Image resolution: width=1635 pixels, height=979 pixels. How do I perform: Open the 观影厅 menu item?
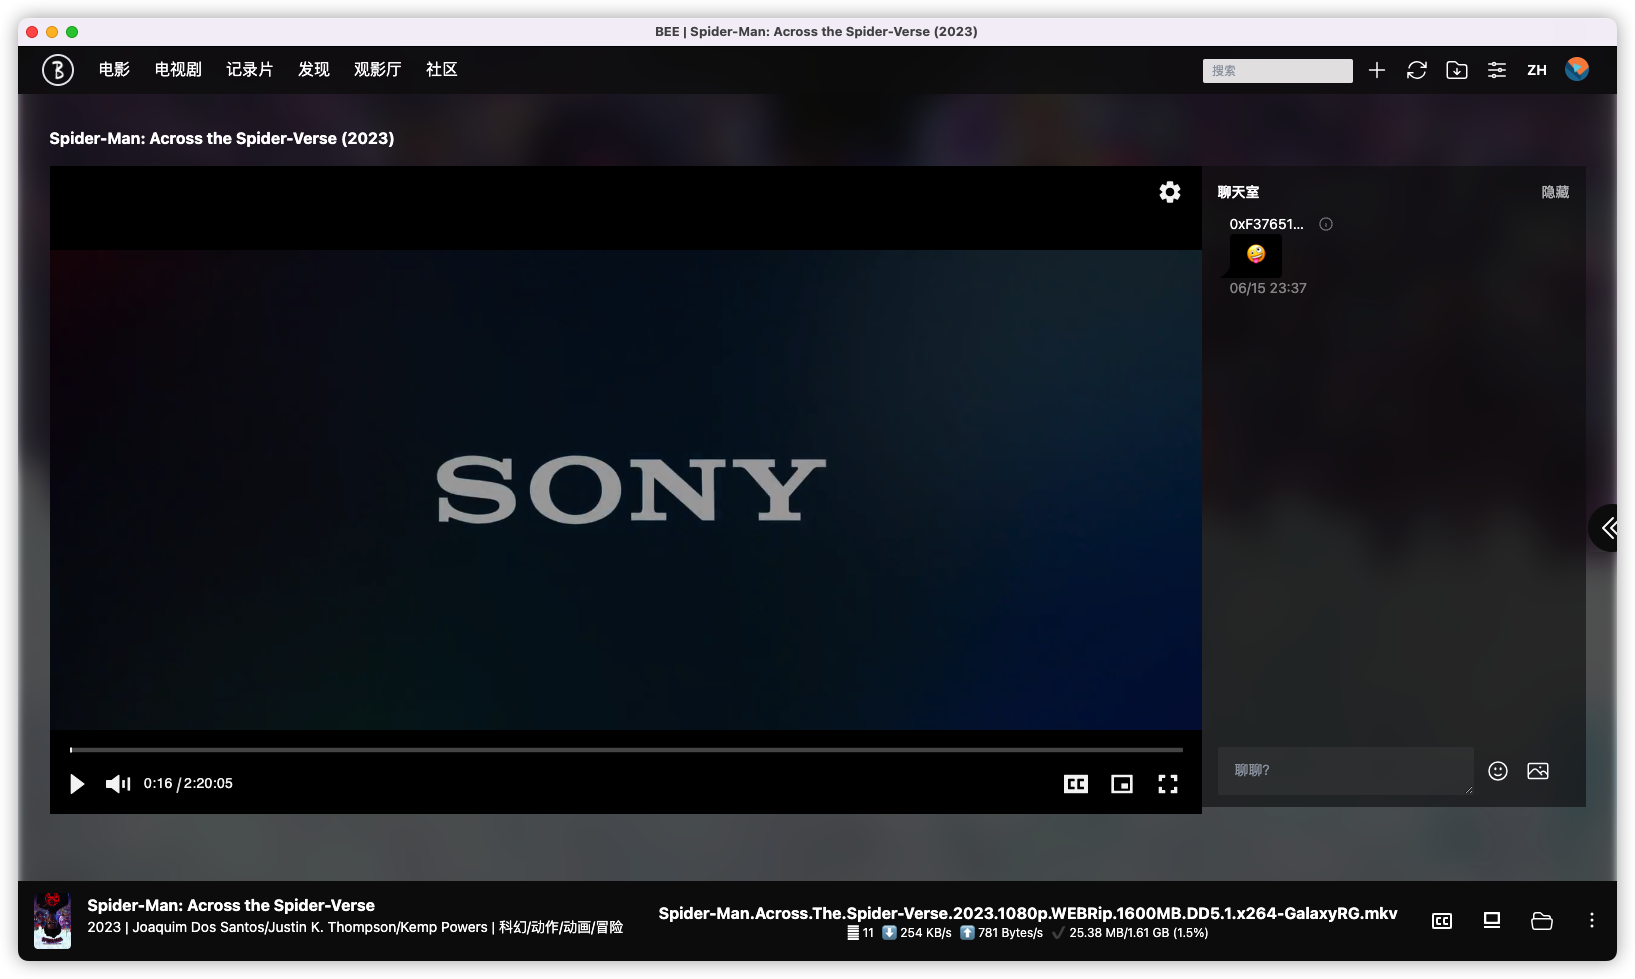point(377,70)
